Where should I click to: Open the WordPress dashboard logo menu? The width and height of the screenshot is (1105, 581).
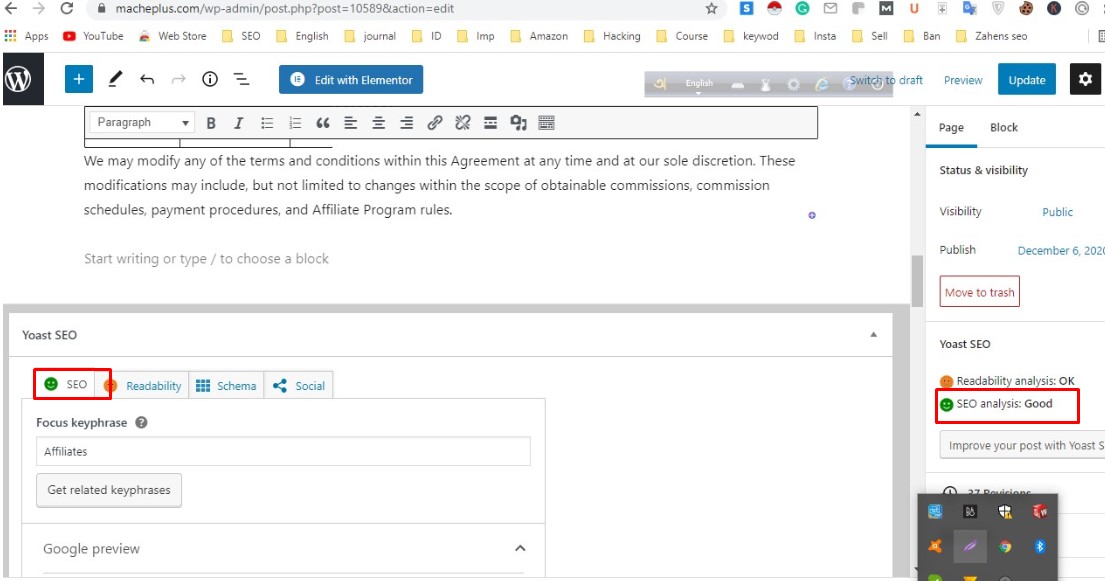click(22, 78)
